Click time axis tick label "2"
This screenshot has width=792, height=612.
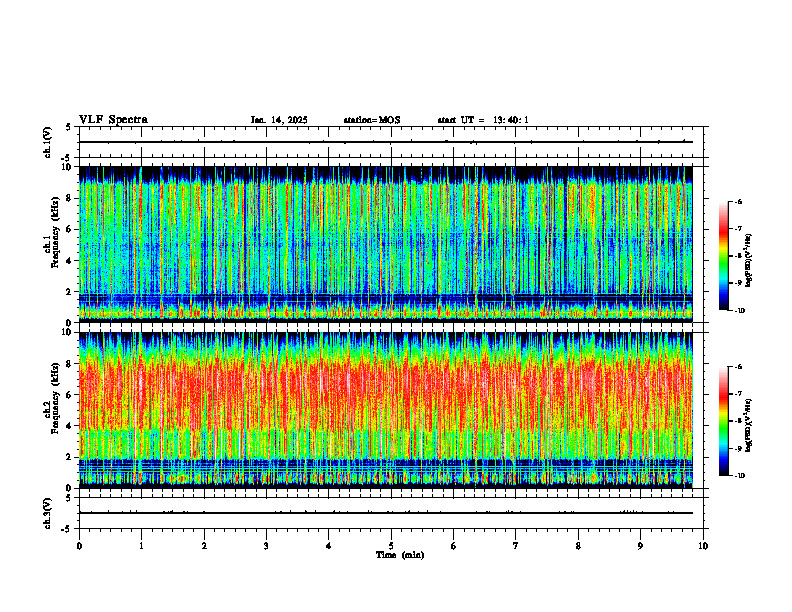pyautogui.click(x=204, y=546)
